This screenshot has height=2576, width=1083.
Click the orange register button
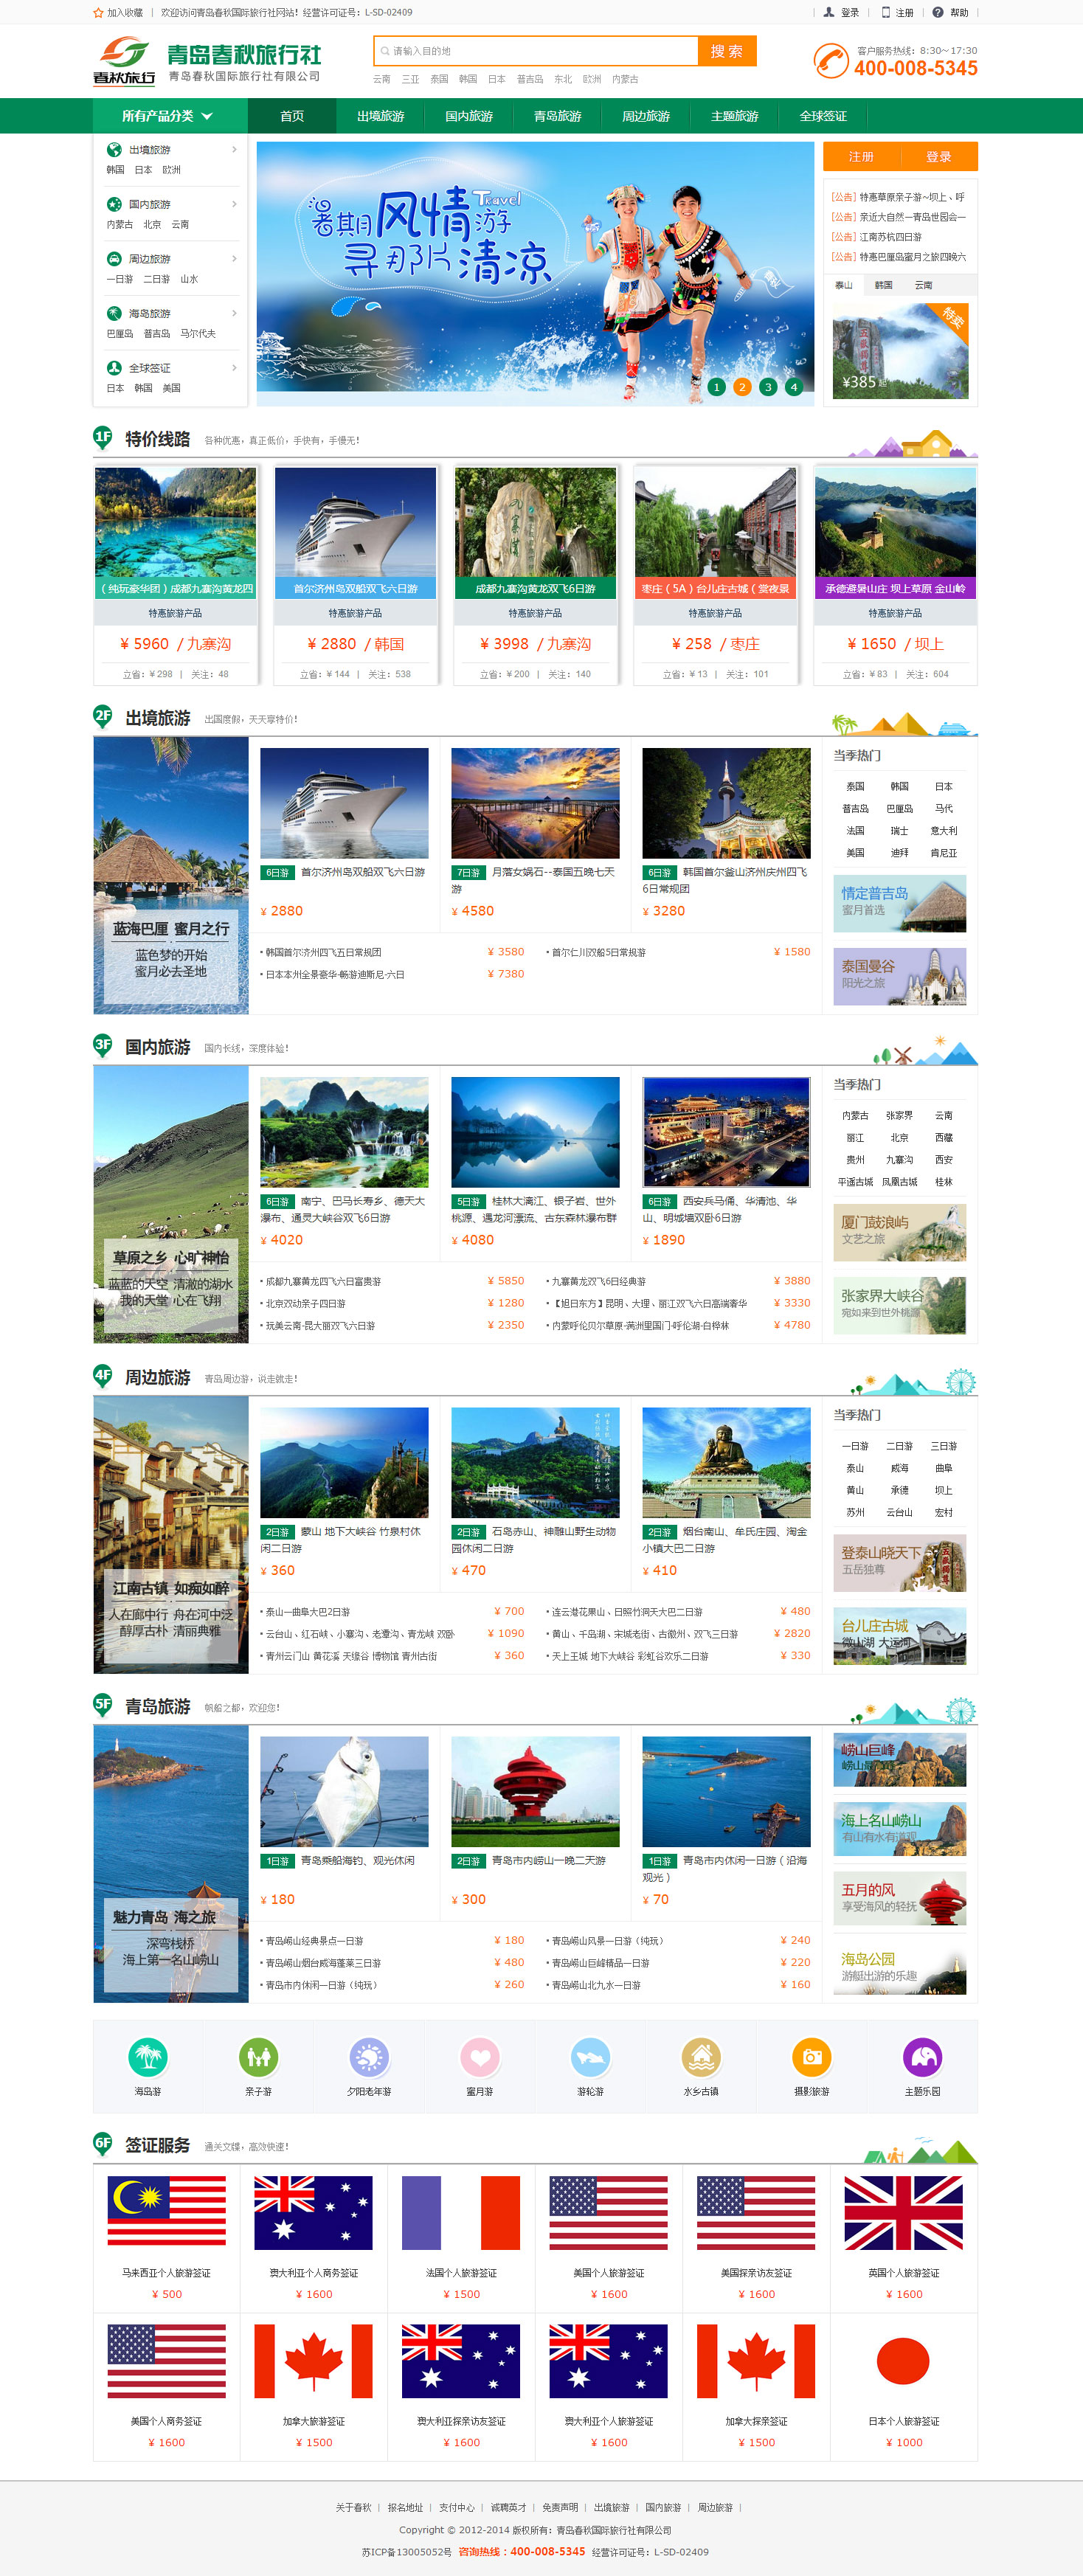tap(861, 157)
